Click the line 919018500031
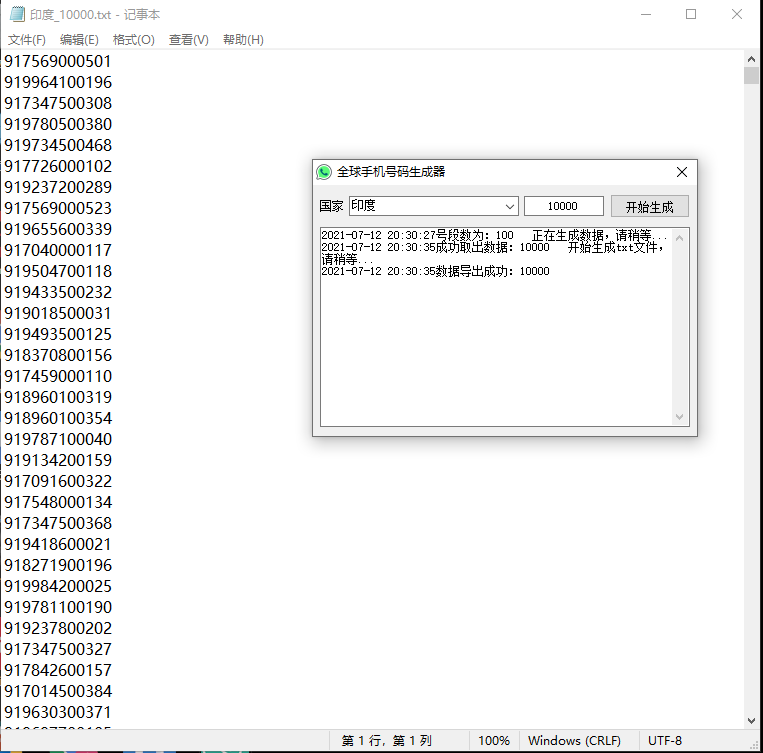Screen dimensions: 763x753 (58, 313)
